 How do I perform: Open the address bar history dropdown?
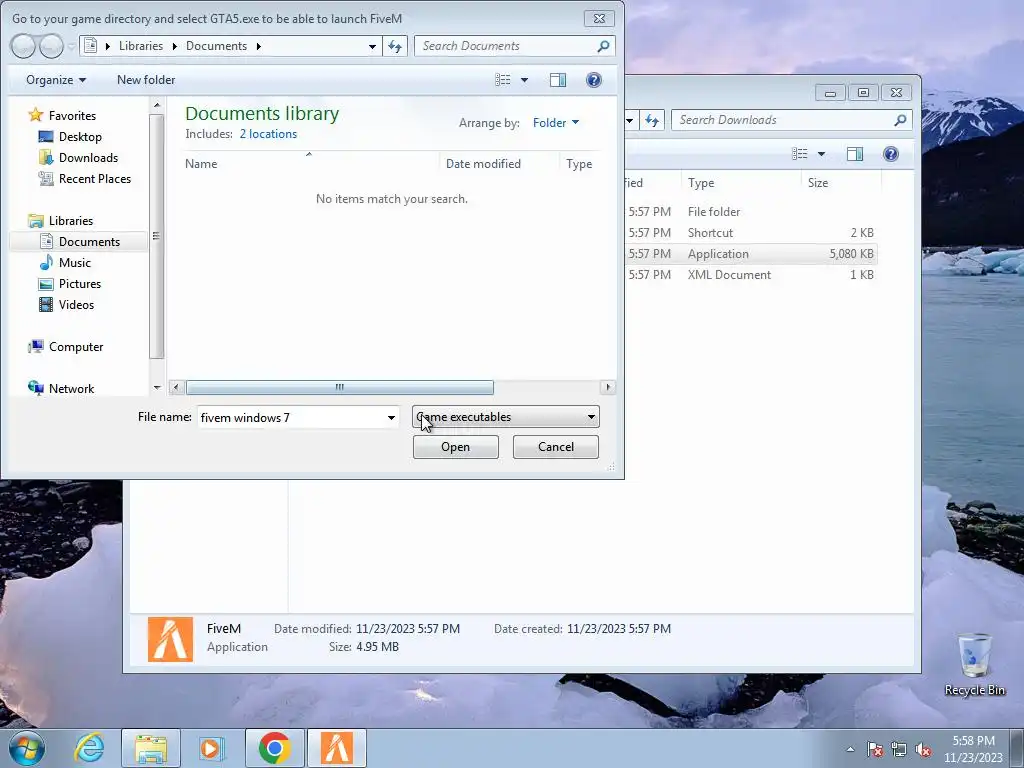pos(372,46)
